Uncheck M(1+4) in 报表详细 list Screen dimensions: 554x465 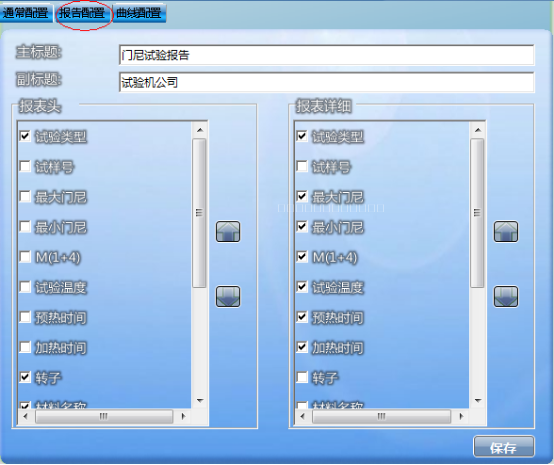[302, 257]
